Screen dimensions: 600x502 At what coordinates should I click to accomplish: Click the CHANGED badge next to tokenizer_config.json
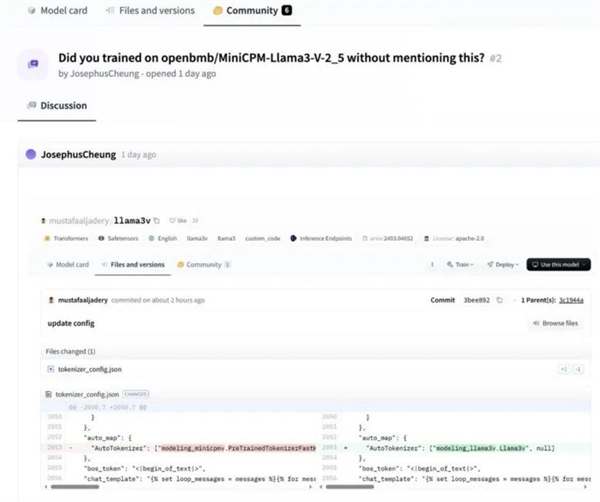(x=137, y=395)
